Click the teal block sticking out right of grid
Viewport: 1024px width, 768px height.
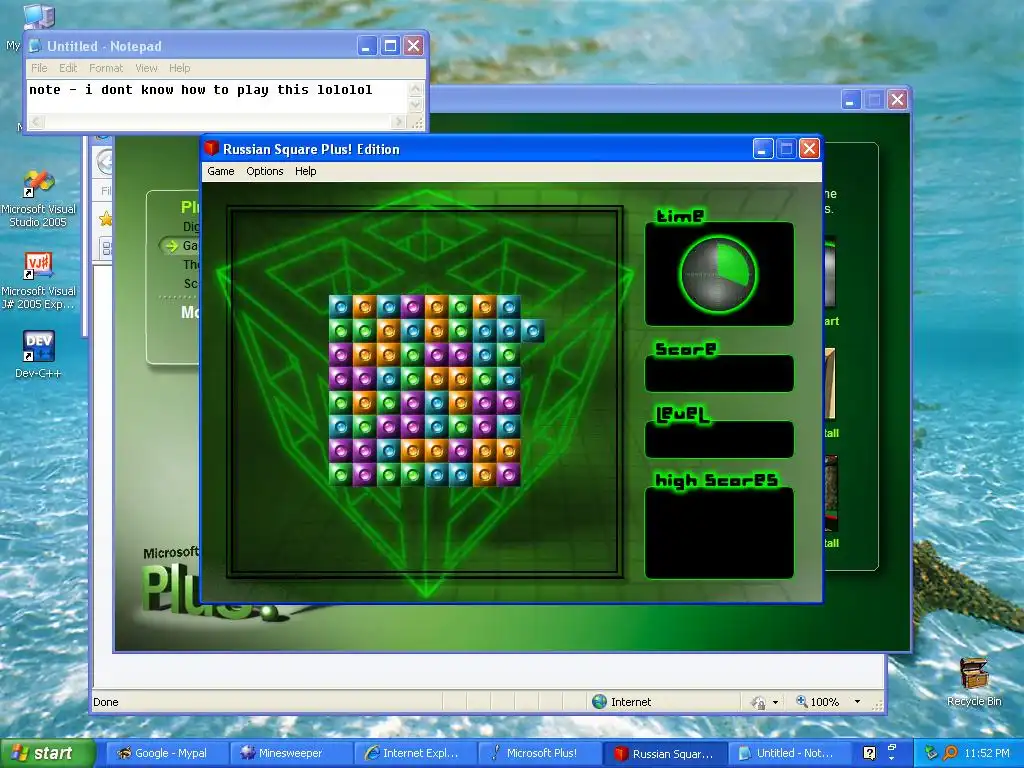532,331
